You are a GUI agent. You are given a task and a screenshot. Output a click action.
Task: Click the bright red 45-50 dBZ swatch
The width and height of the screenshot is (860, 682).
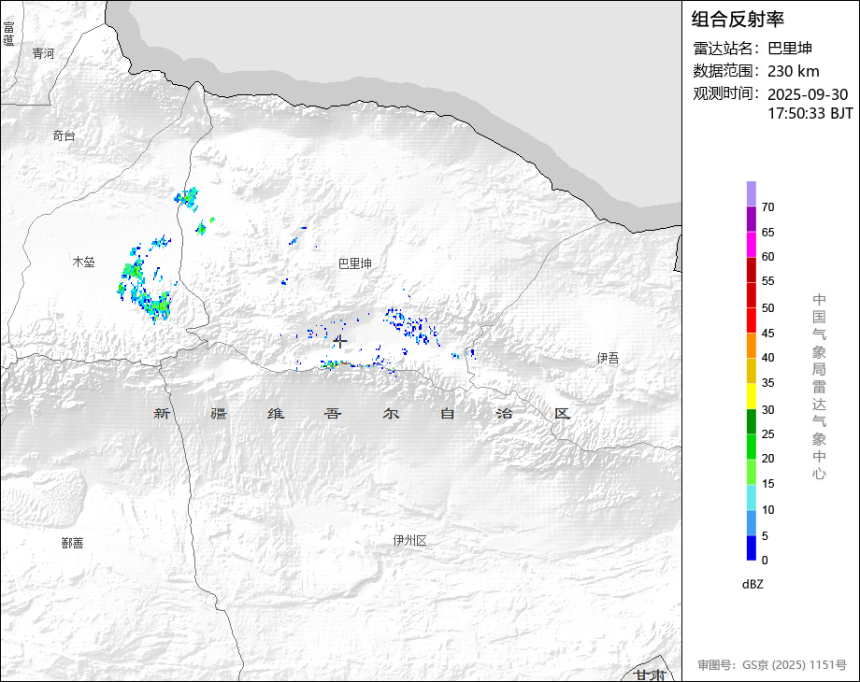[x=751, y=320]
